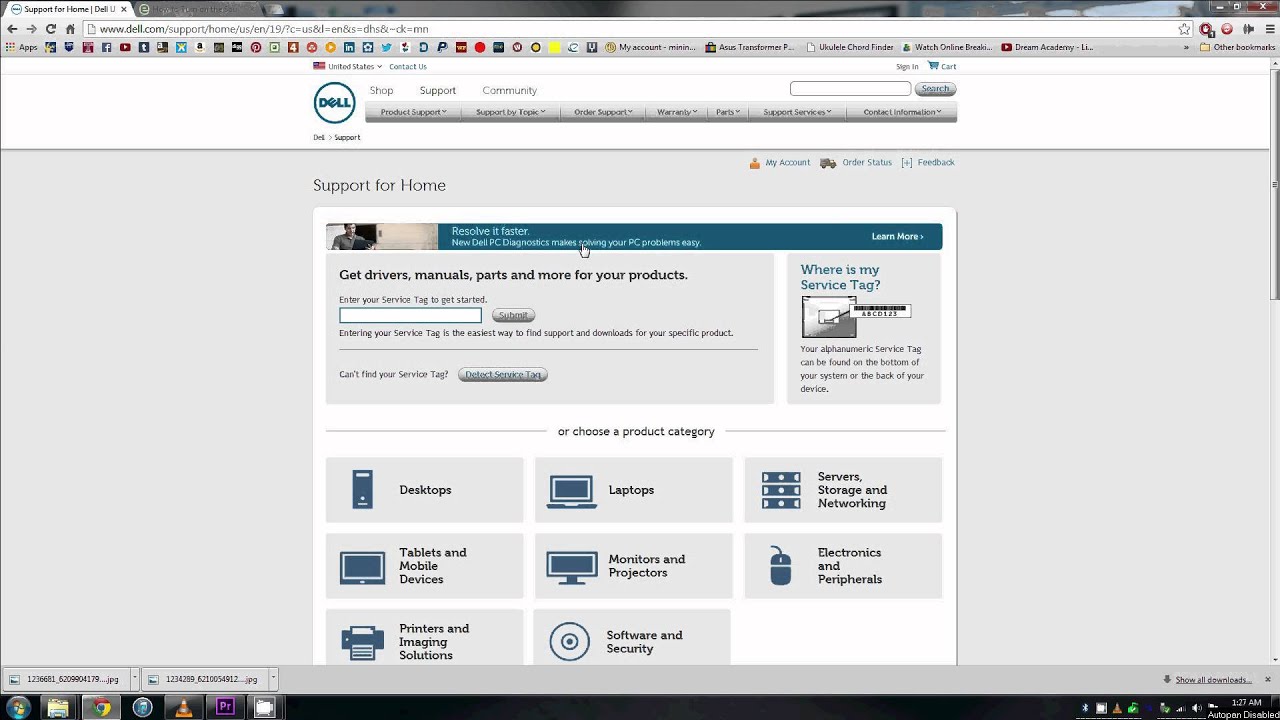Click the Support breadcrumb link
Viewport: 1280px width, 720px height.
click(347, 137)
